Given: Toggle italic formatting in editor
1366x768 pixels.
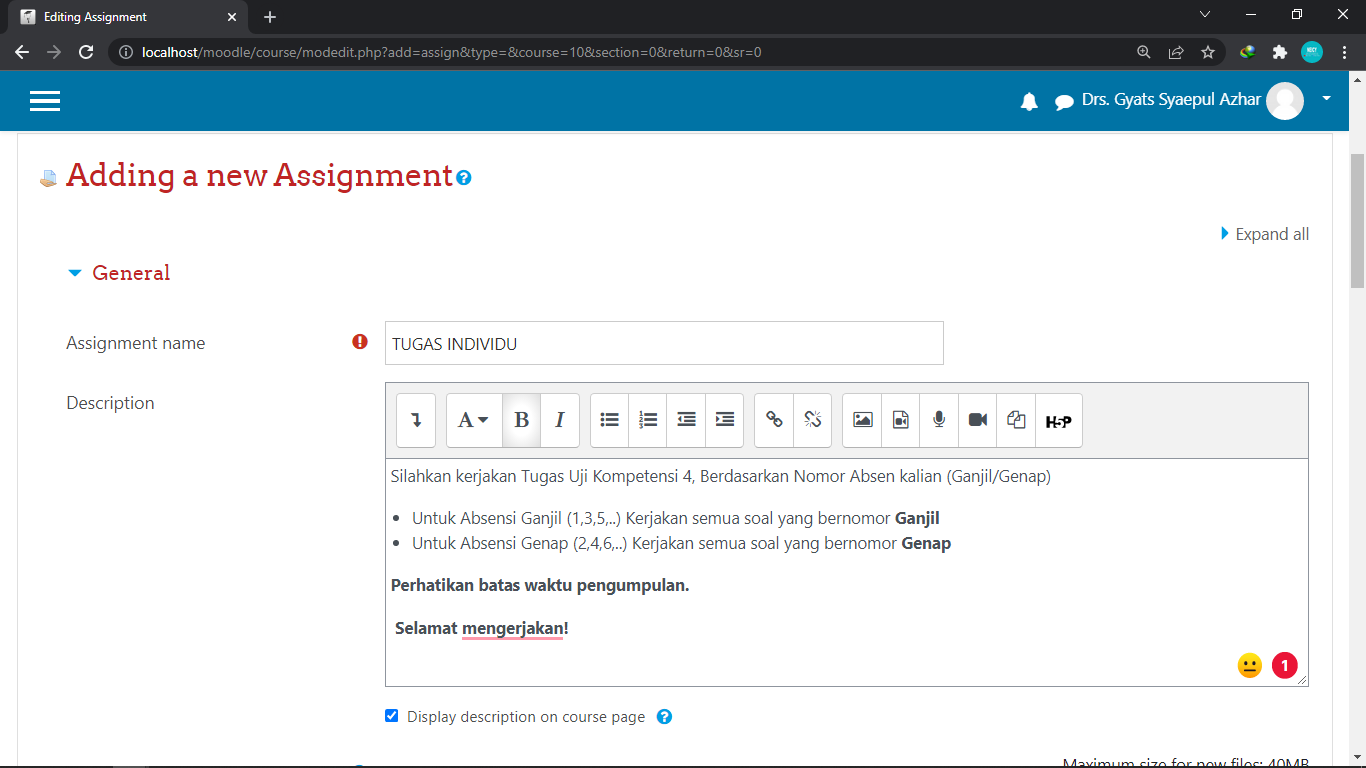Looking at the screenshot, I should click(x=560, y=420).
